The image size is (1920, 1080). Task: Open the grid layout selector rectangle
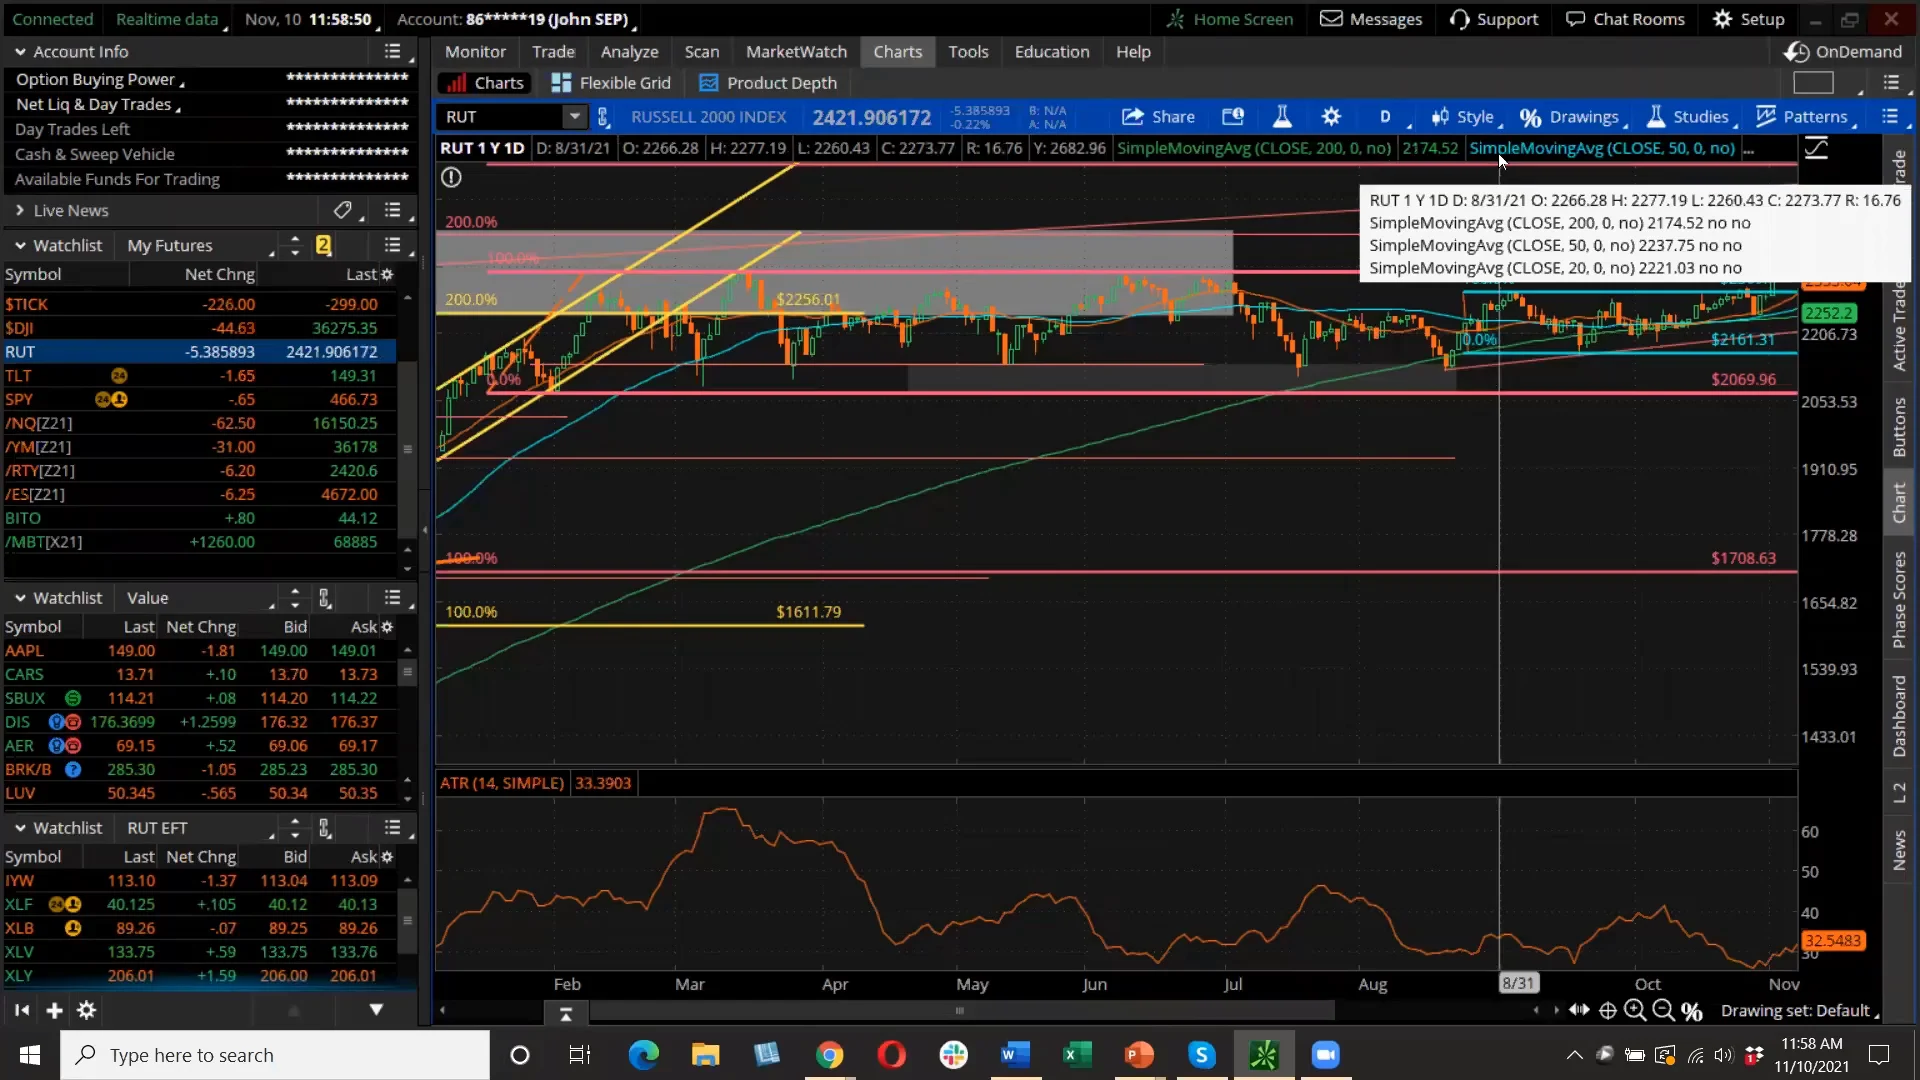point(1813,83)
